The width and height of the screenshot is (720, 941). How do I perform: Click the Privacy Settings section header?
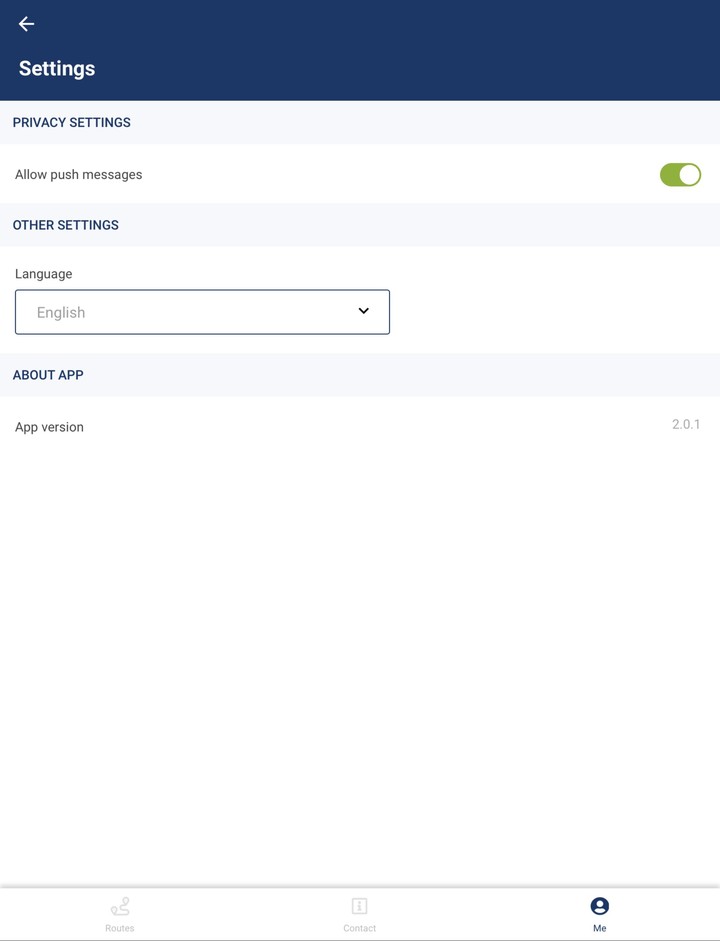point(72,123)
